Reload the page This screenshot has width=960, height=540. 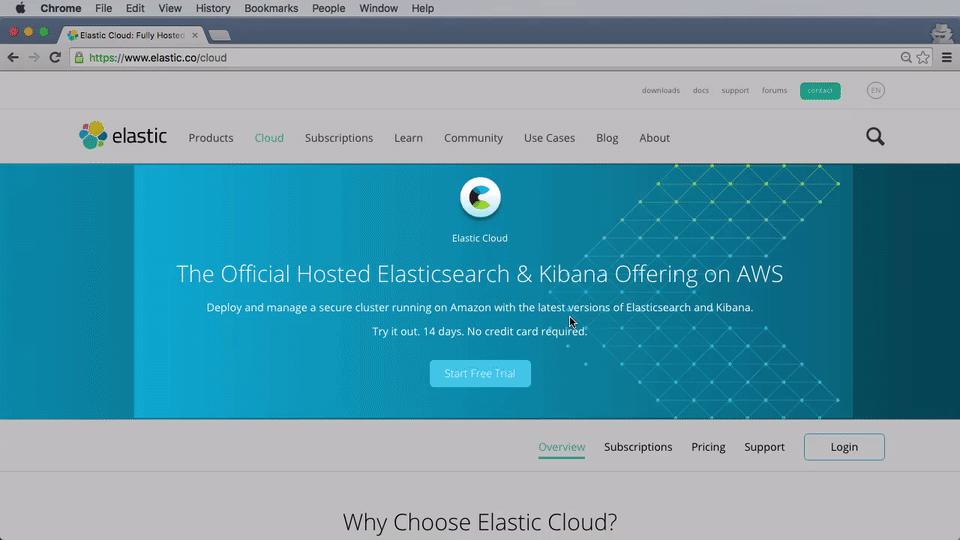55,58
